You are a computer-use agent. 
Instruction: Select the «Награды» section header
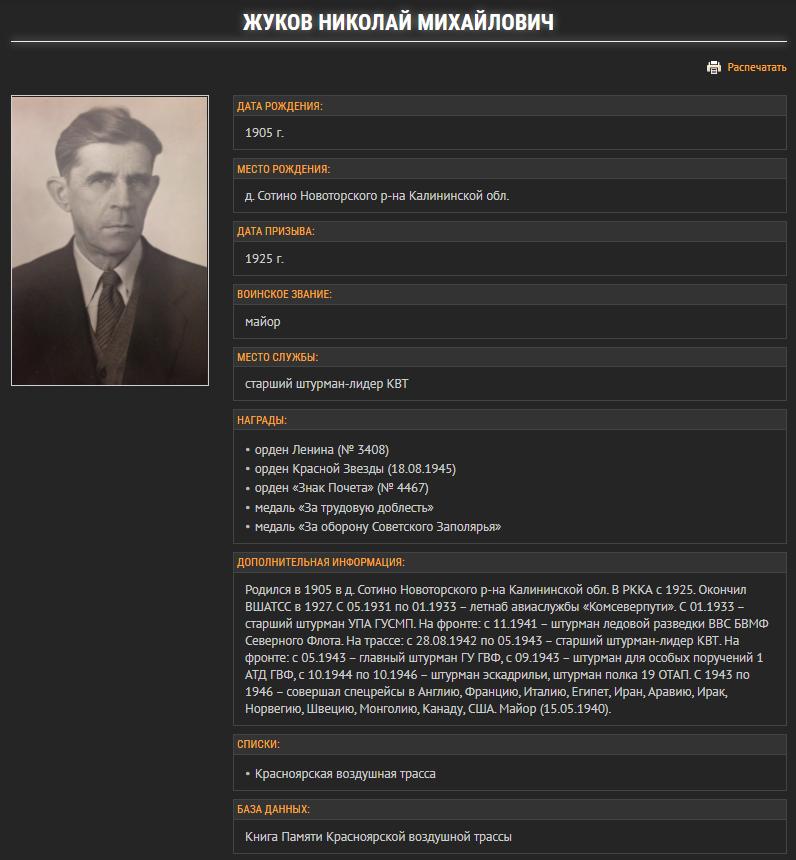(x=262, y=421)
